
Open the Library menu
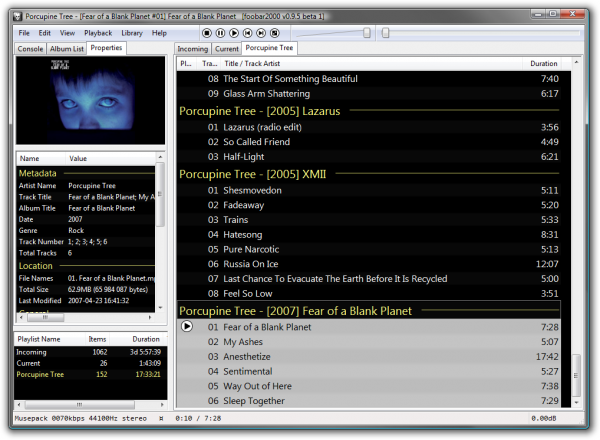(131, 33)
